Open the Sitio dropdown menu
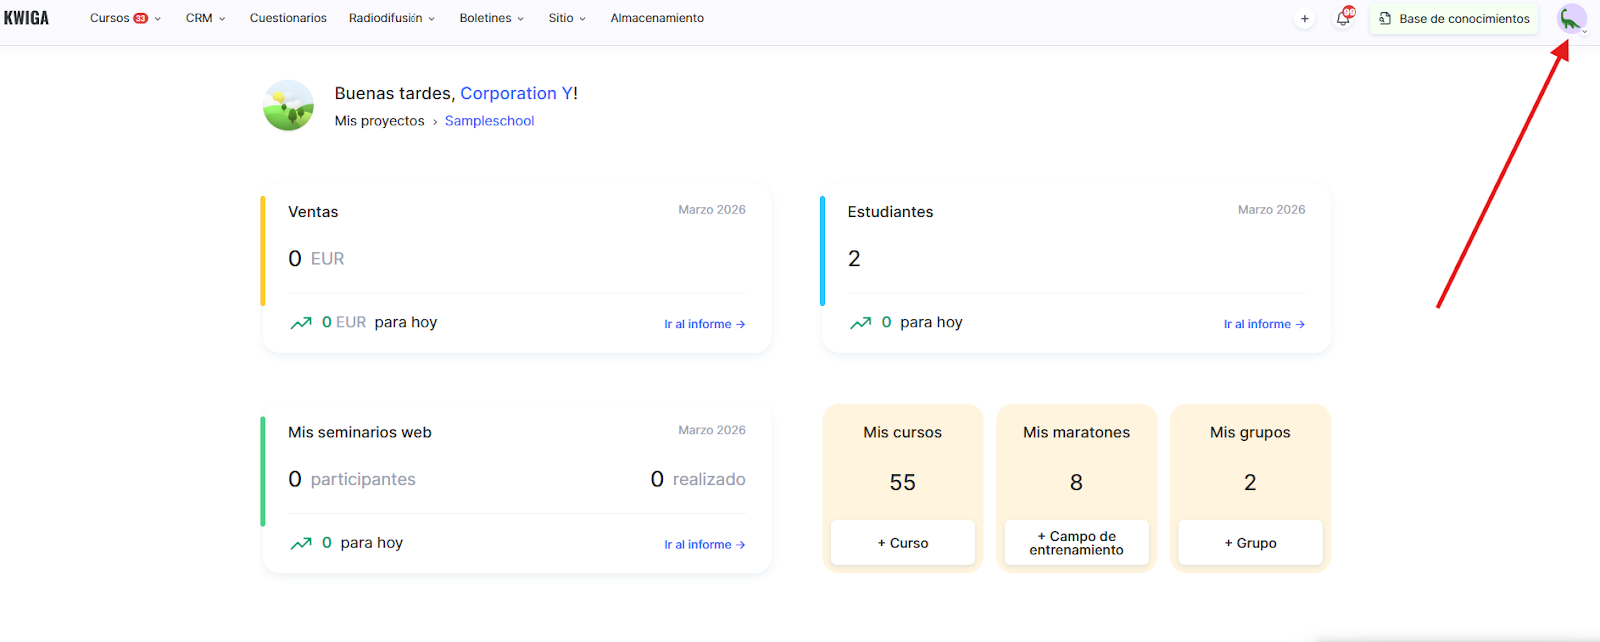 pyautogui.click(x=567, y=18)
